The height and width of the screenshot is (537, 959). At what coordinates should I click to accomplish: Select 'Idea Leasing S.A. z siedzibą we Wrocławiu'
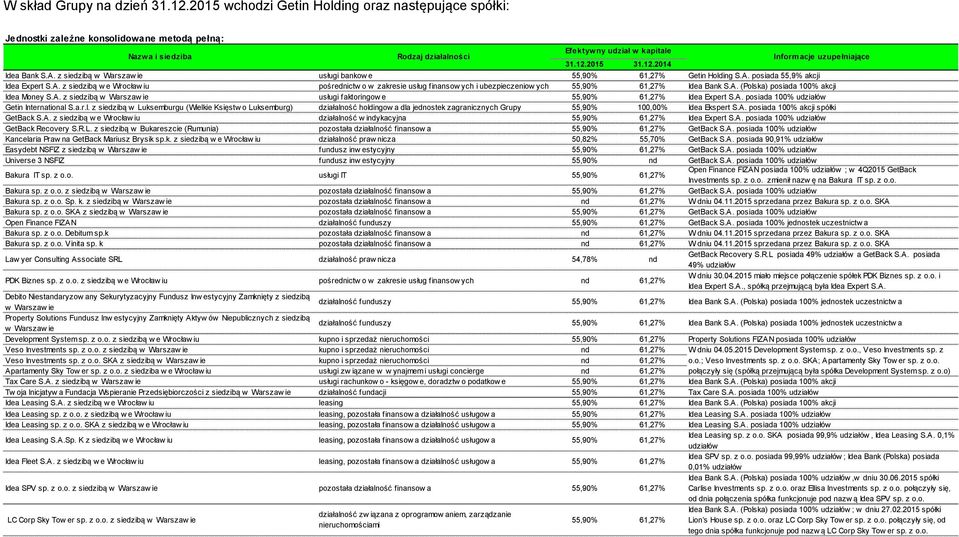click(80, 402)
